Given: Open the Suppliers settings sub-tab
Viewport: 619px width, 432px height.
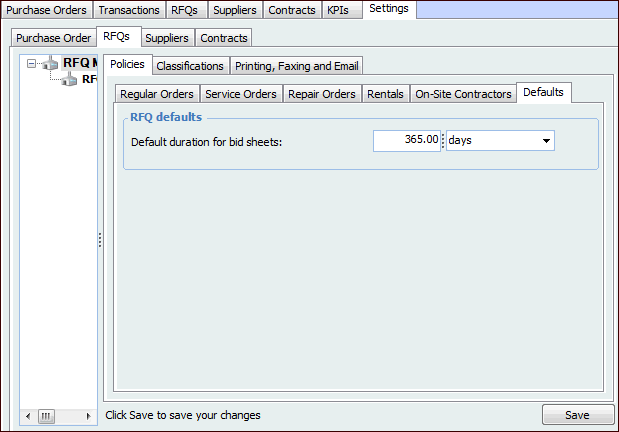Looking at the screenshot, I should click(x=167, y=38).
